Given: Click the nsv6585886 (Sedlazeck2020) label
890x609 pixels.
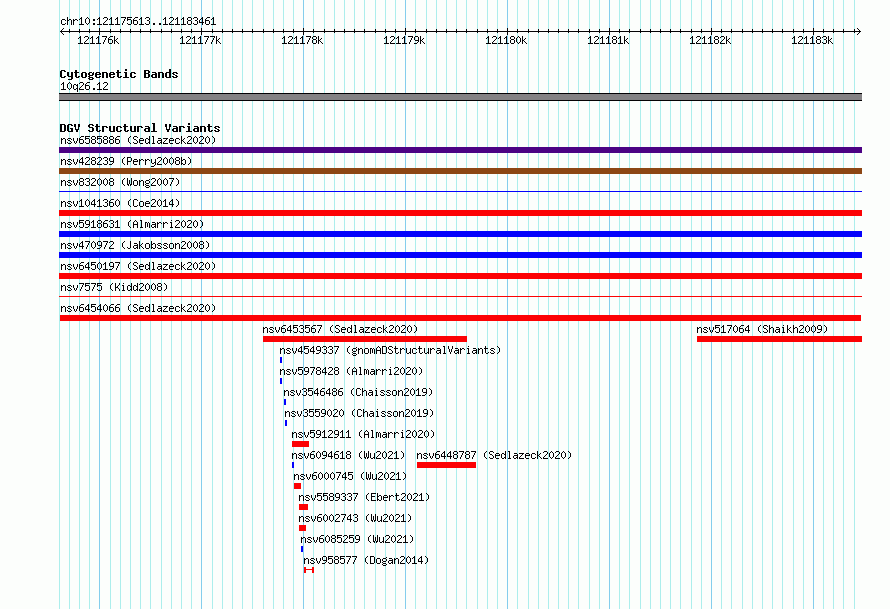Looking at the screenshot, I should point(138,140).
